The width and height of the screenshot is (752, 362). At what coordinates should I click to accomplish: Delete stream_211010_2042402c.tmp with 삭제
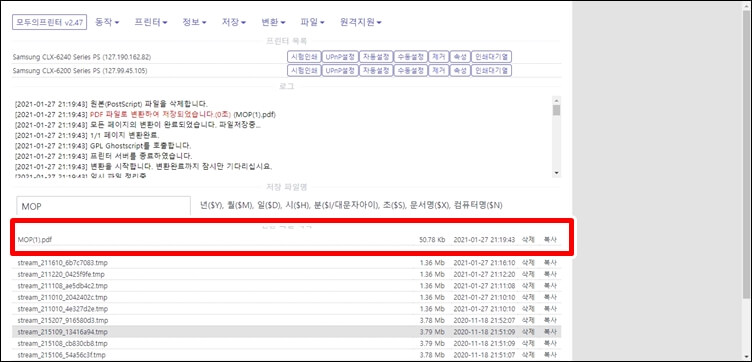[x=528, y=297]
